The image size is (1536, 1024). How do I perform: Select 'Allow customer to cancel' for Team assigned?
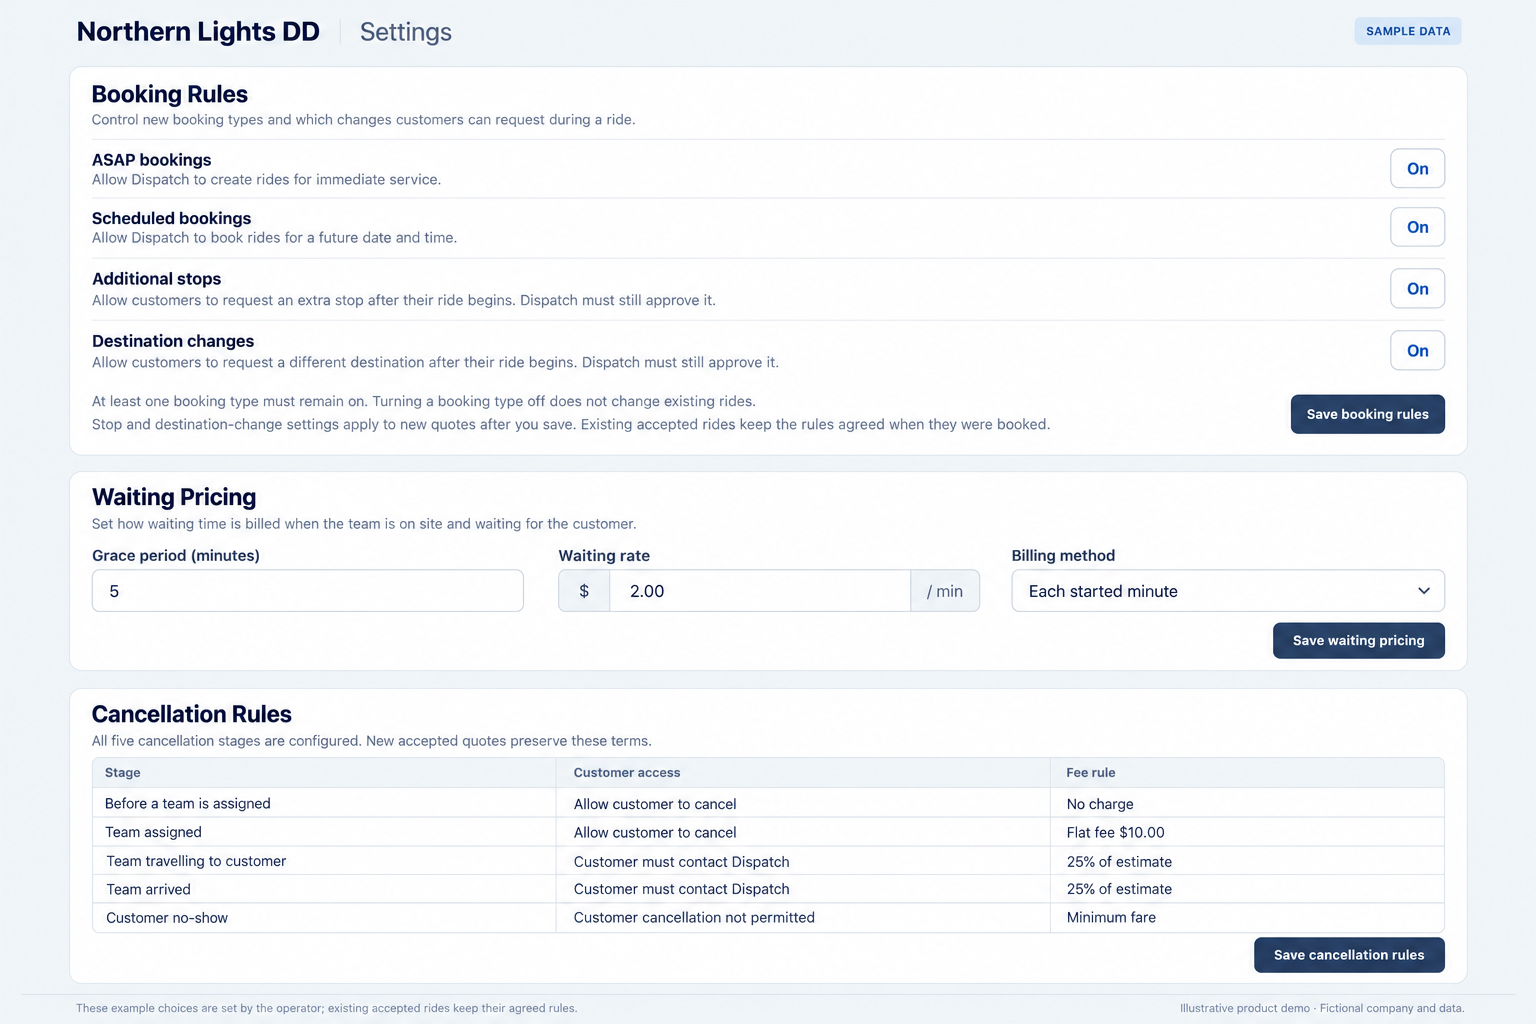point(655,832)
